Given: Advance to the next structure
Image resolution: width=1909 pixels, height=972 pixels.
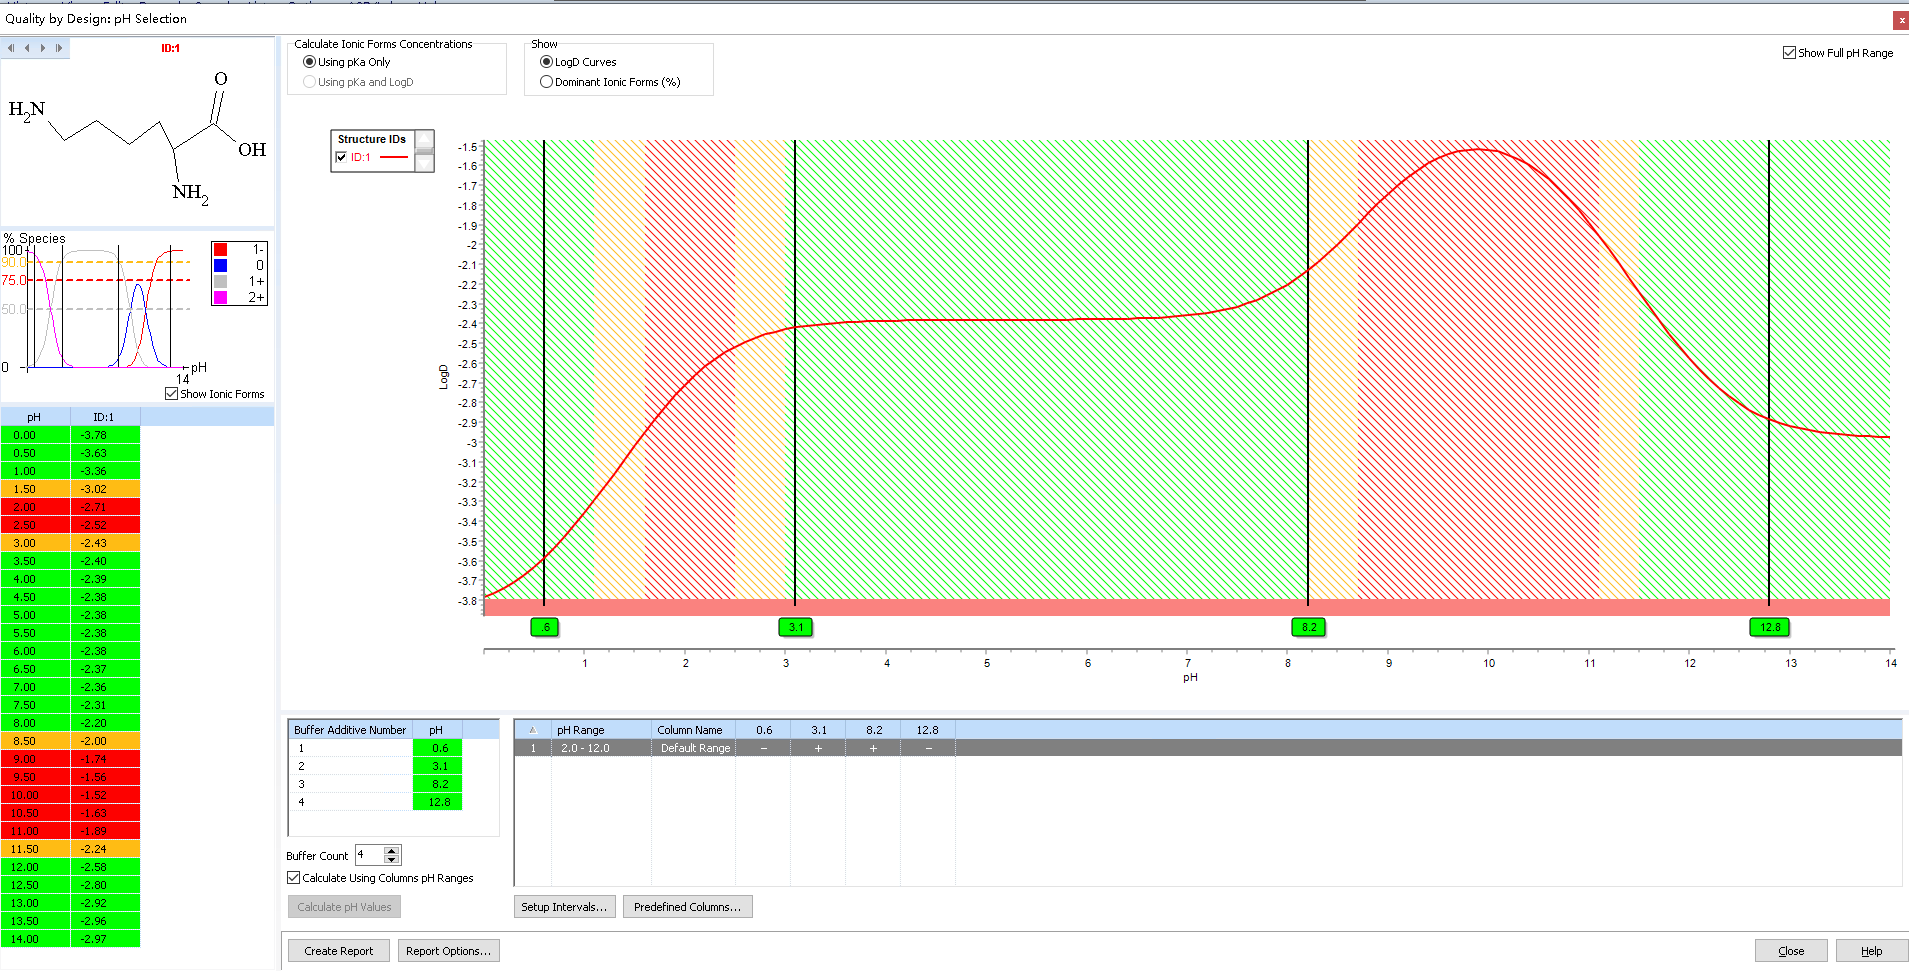Looking at the screenshot, I should [x=43, y=48].
